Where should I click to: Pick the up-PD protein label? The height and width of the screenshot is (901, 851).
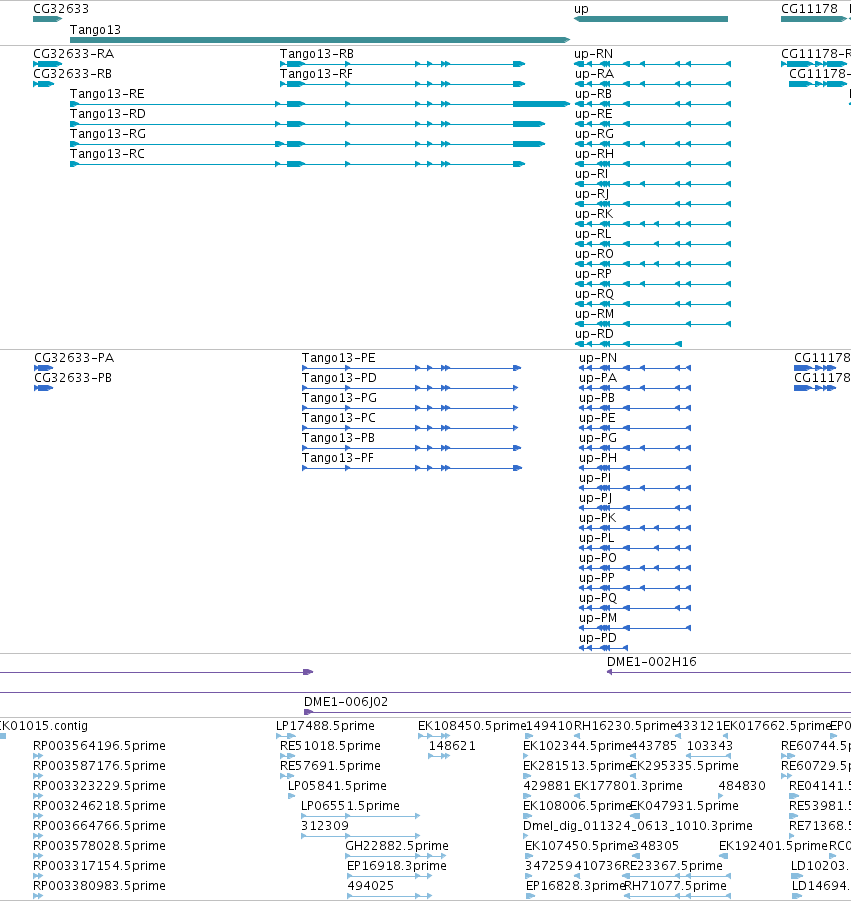[598, 638]
